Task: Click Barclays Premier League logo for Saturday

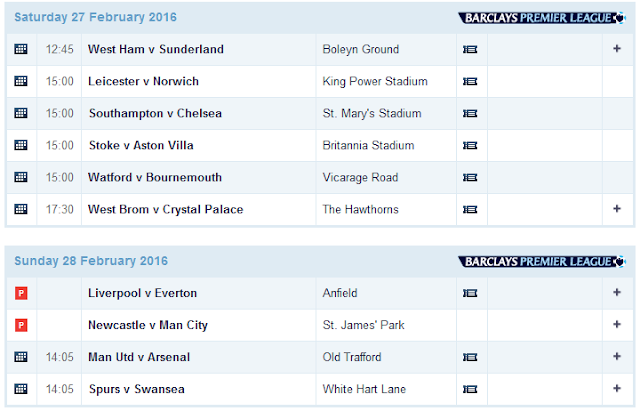Action: point(542,18)
